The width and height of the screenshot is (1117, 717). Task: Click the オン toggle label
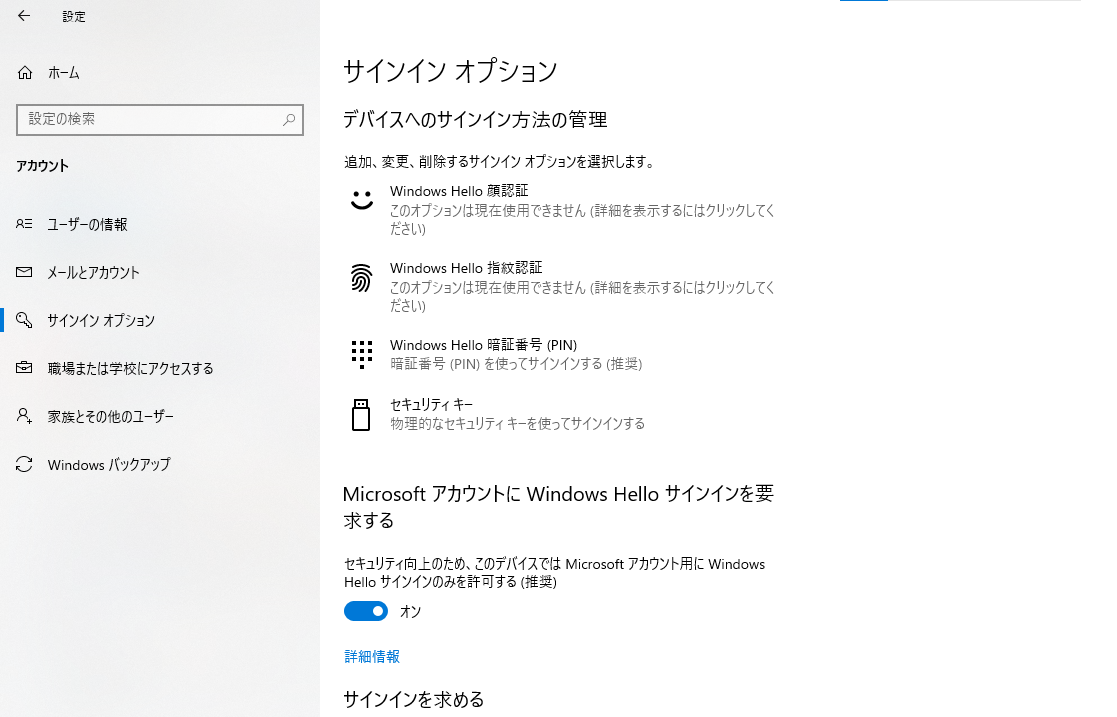pyautogui.click(x=410, y=612)
